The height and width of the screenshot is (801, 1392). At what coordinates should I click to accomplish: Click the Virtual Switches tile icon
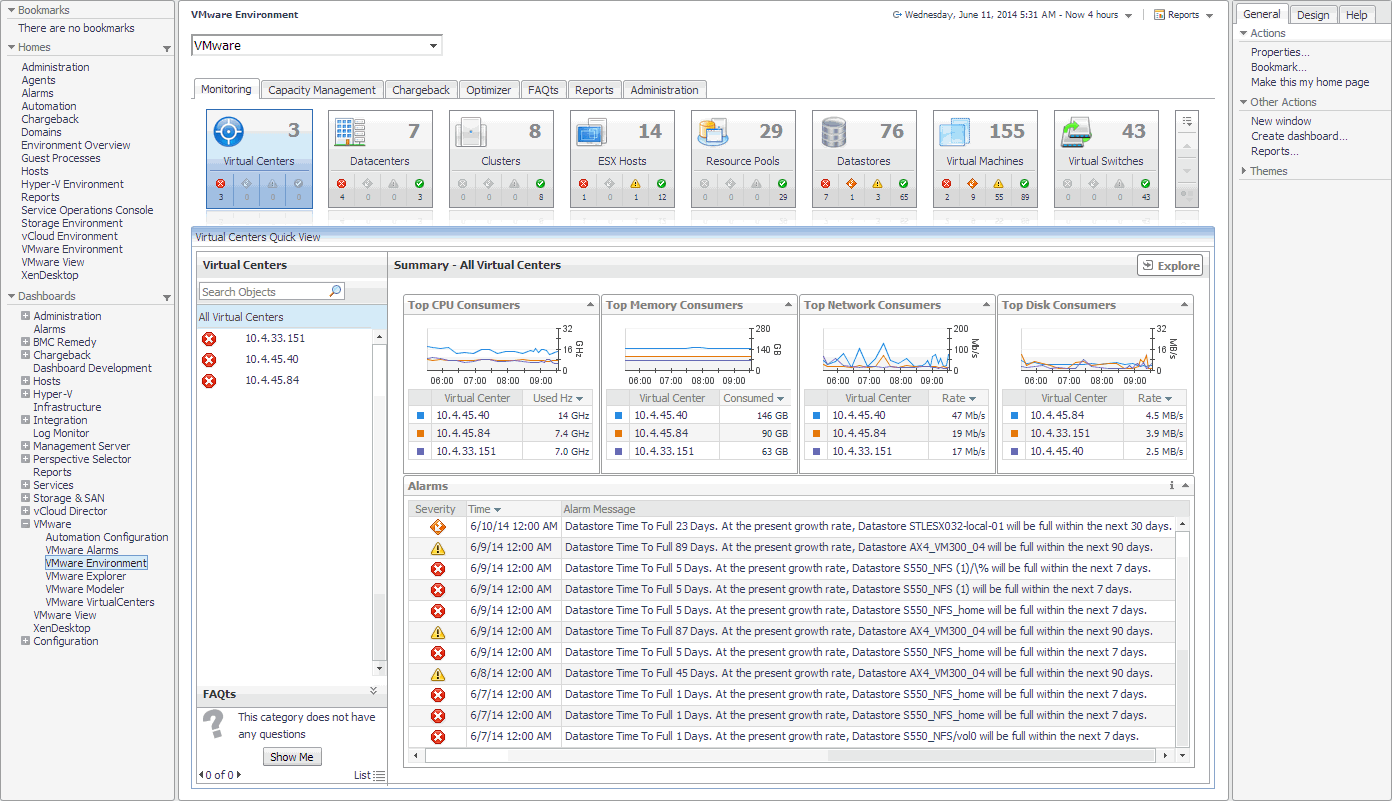(x=1076, y=132)
